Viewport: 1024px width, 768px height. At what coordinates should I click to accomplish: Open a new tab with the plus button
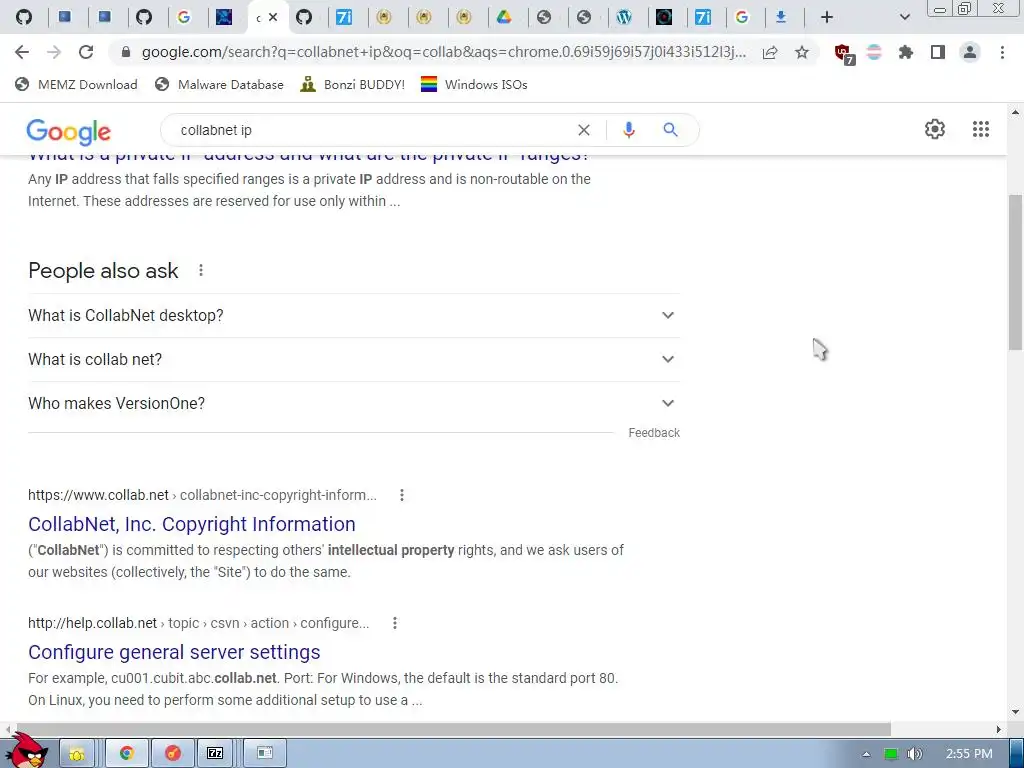pos(827,18)
